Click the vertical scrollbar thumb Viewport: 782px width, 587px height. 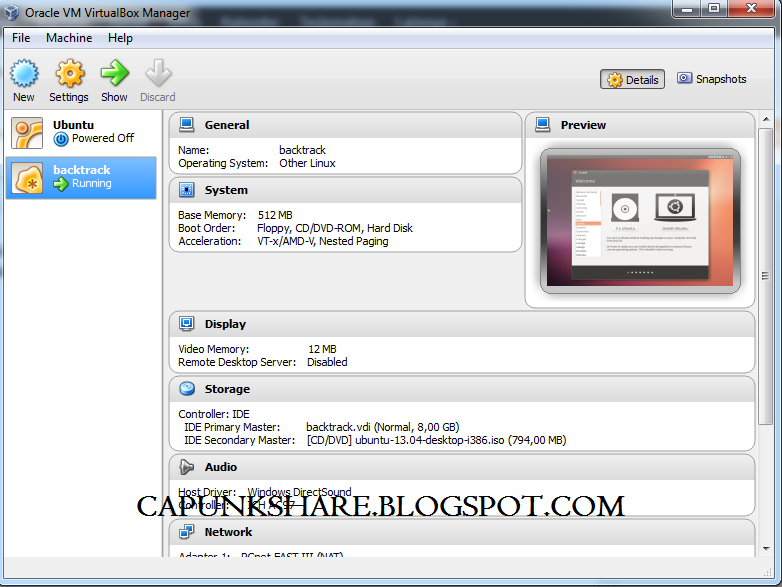click(x=765, y=276)
